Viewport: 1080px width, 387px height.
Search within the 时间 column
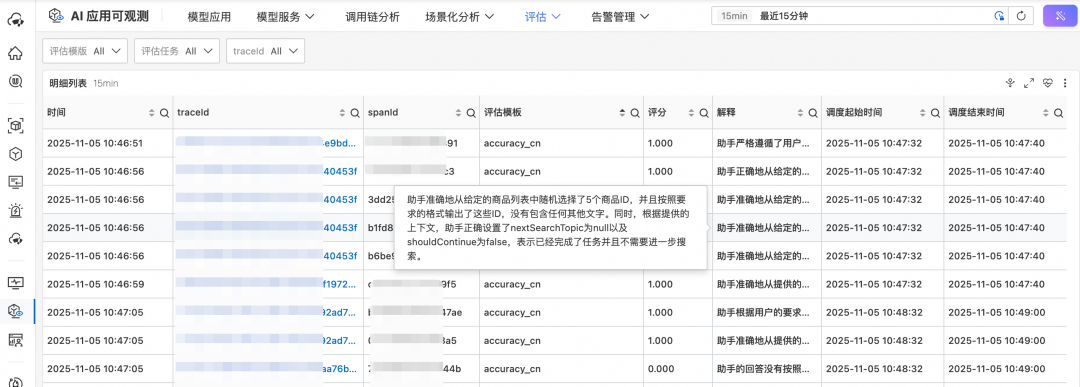[x=164, y=112]
